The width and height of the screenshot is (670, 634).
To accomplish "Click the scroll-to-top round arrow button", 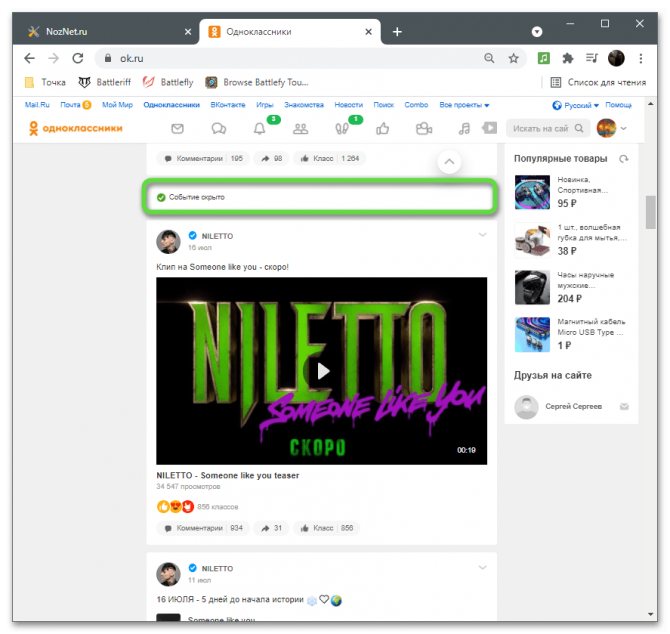I will (449, 162).
